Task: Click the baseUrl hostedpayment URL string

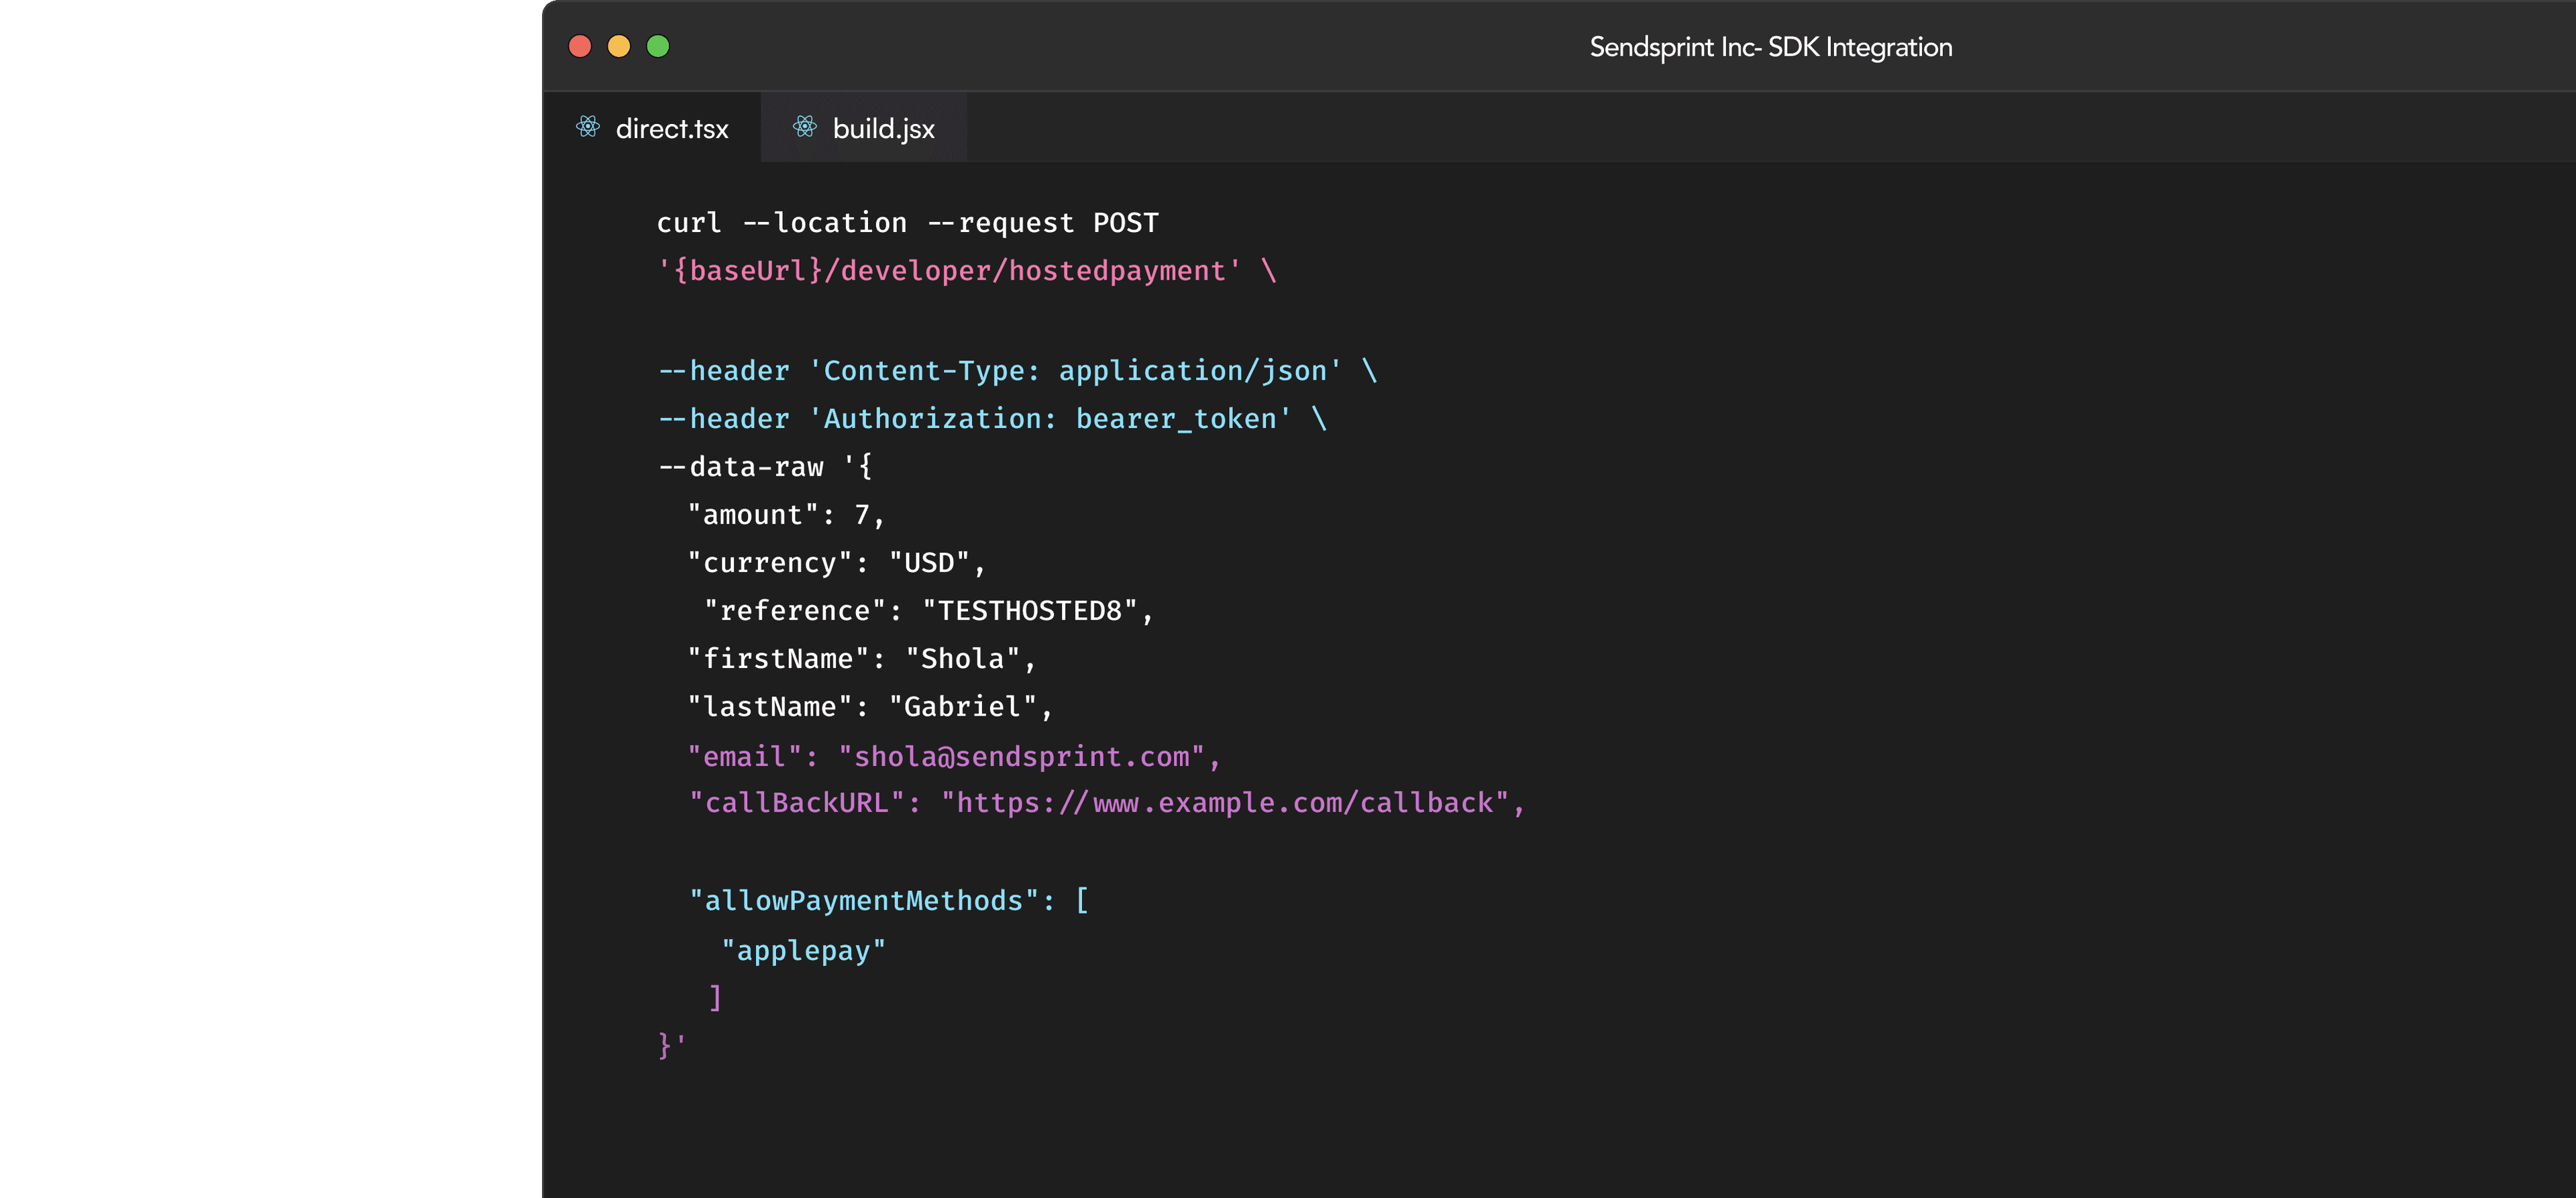Action: [x=950, y=271]
